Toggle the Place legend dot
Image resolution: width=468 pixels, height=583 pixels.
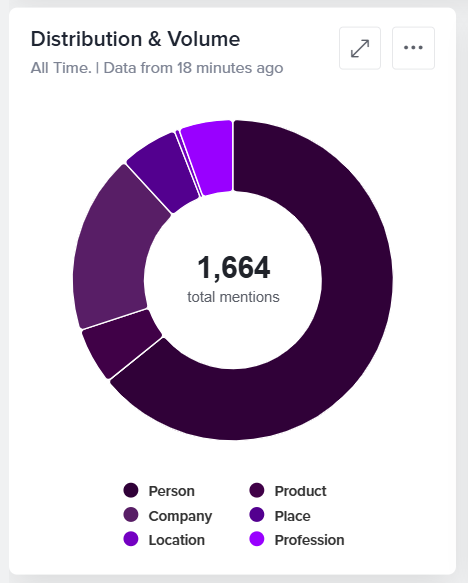(x=257, y=515)
